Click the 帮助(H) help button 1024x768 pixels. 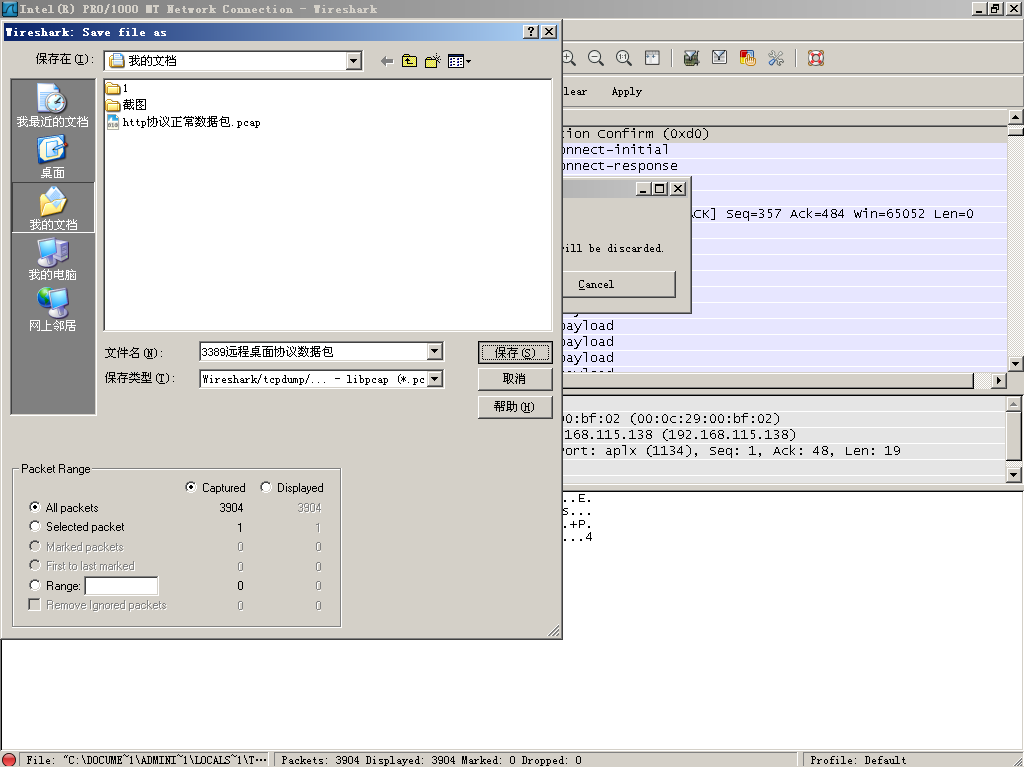coord(515,406)
